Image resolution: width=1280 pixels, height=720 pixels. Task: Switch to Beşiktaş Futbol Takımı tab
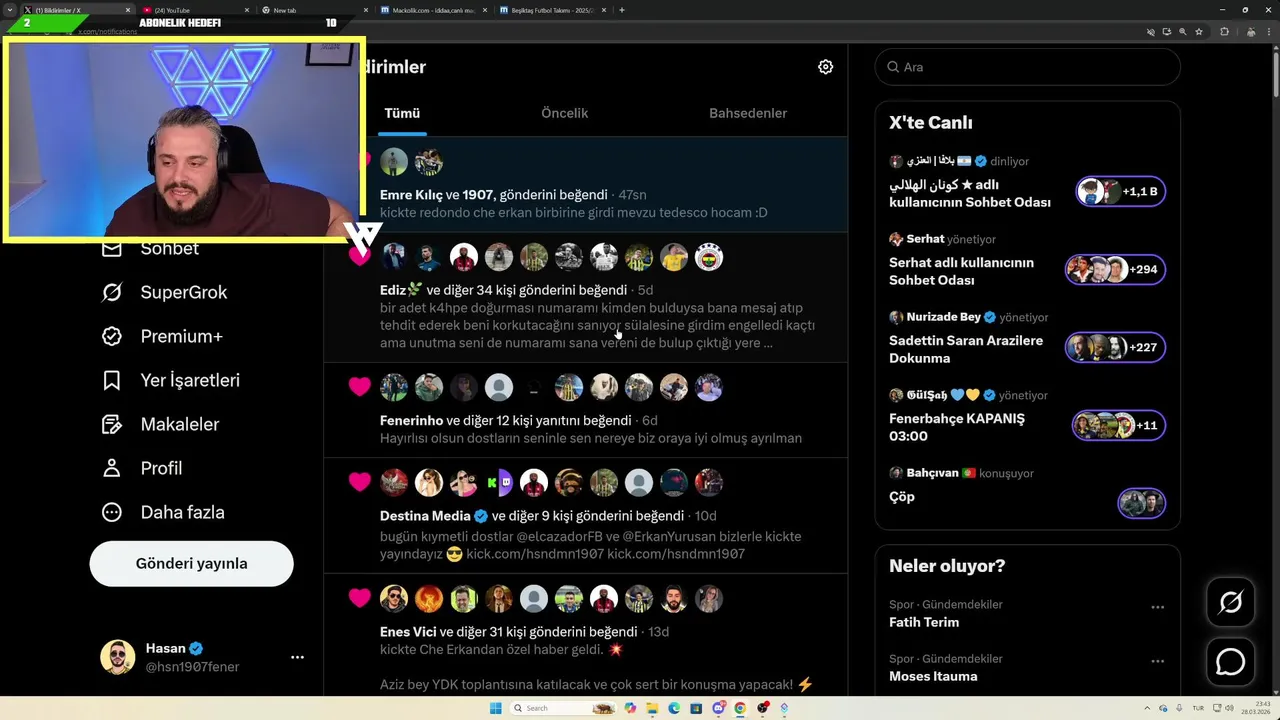552,10
